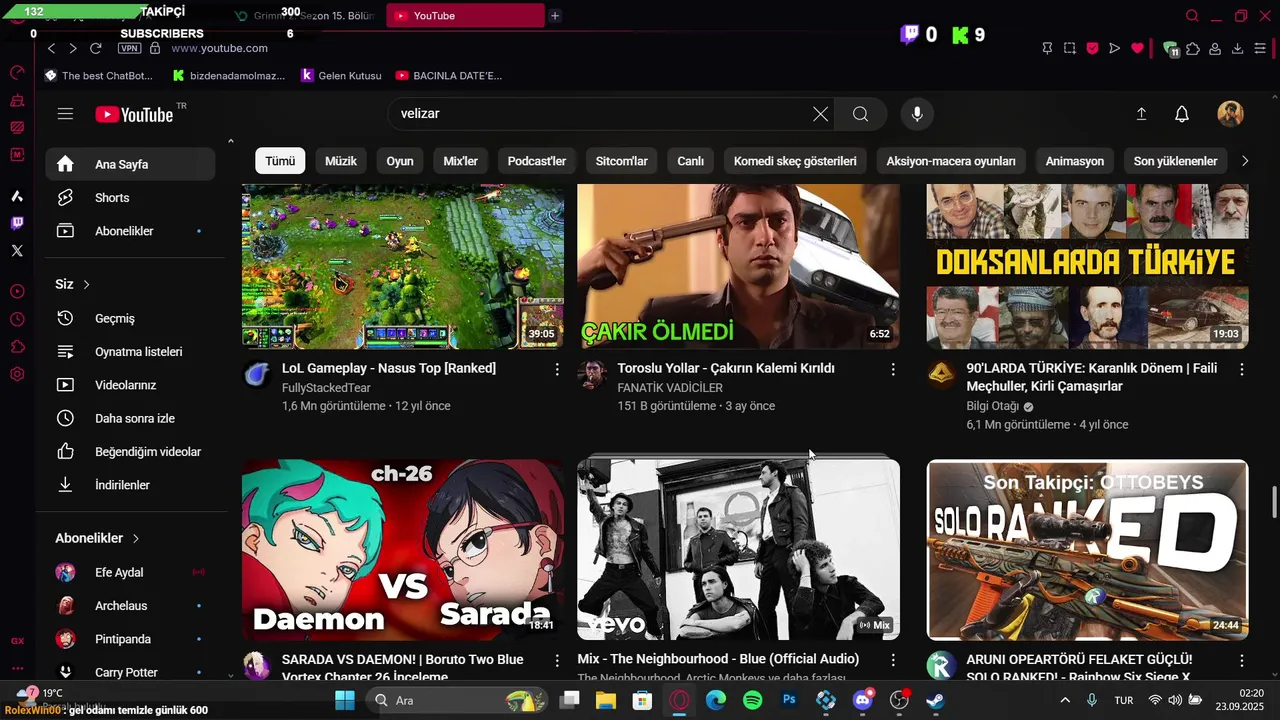Viewport: 1280px width, 720px height.
Task: Go back with browser back arrow
Action: (51, 48)
